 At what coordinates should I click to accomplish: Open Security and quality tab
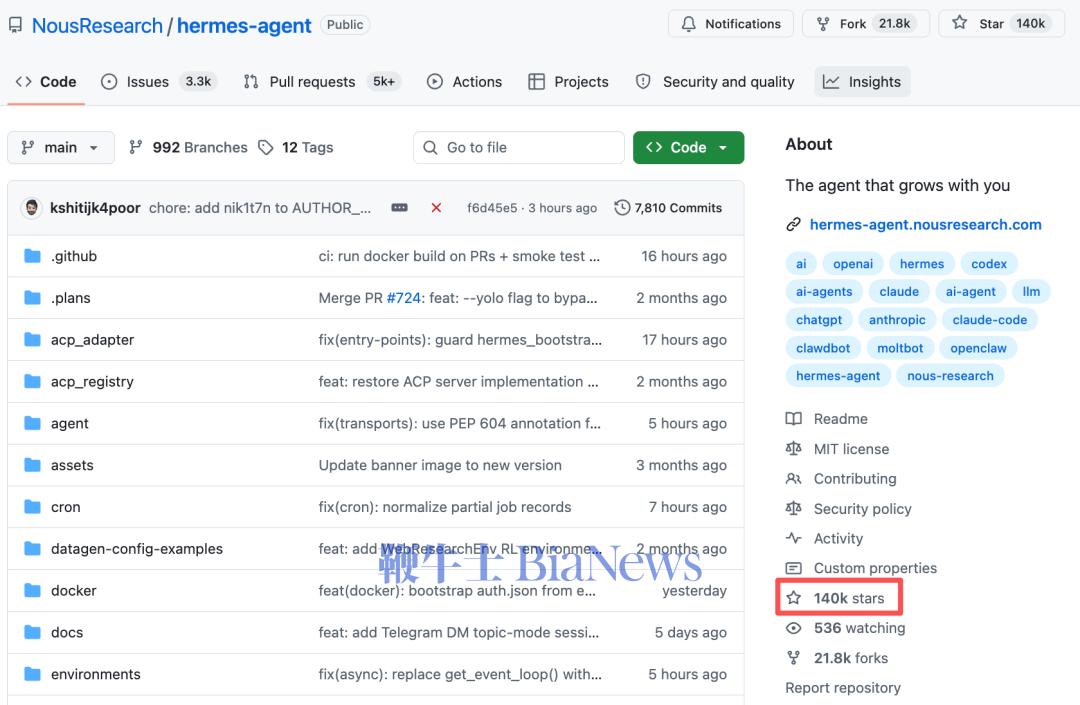click(715, 82)
